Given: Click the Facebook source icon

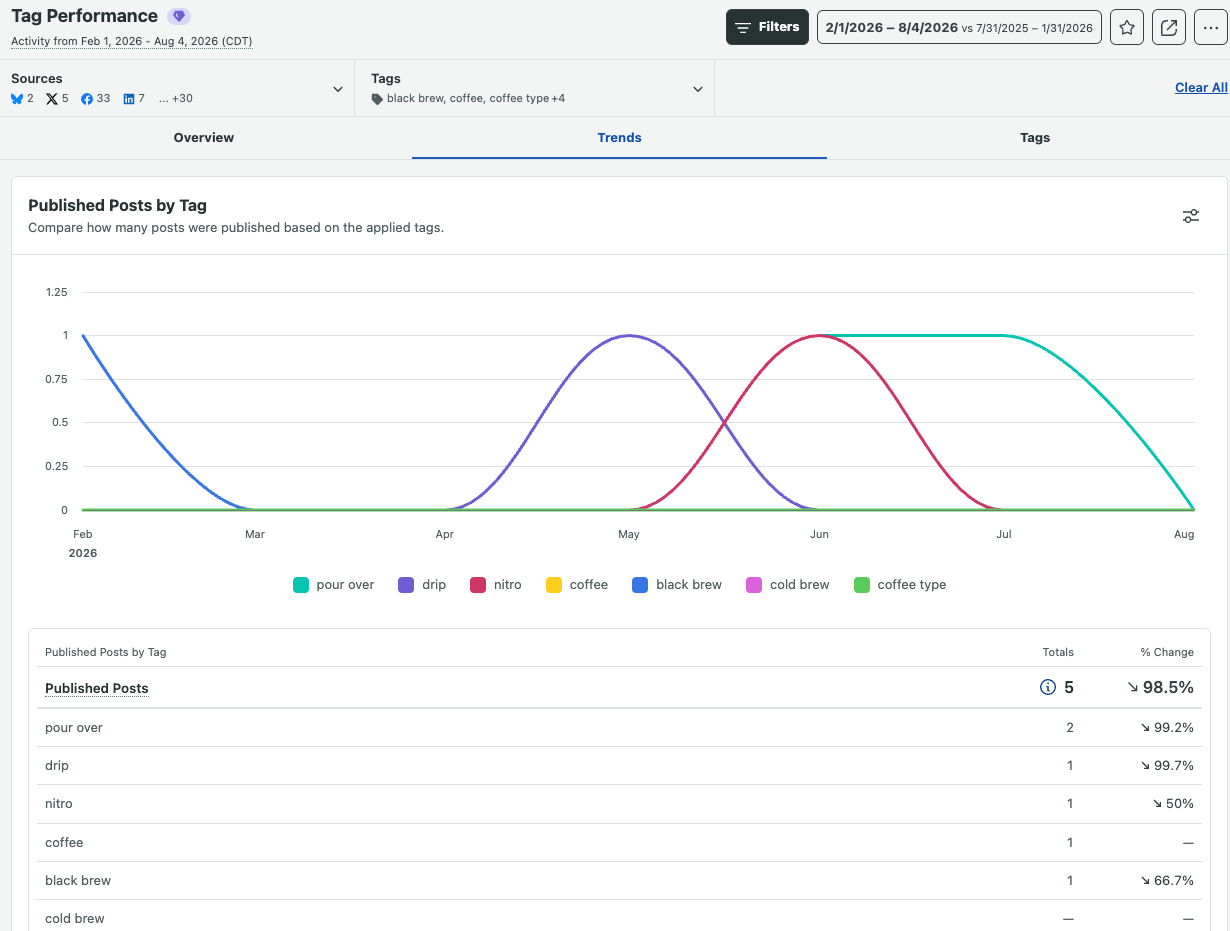Looking at the screenshot, I should coord(87,99).
